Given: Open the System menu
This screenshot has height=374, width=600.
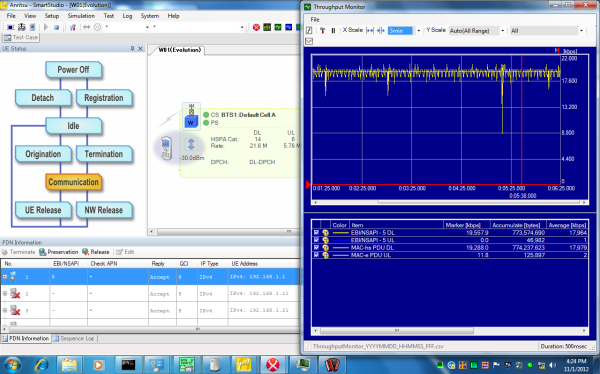Looking at the screenshot, I should tap(150, 16).
